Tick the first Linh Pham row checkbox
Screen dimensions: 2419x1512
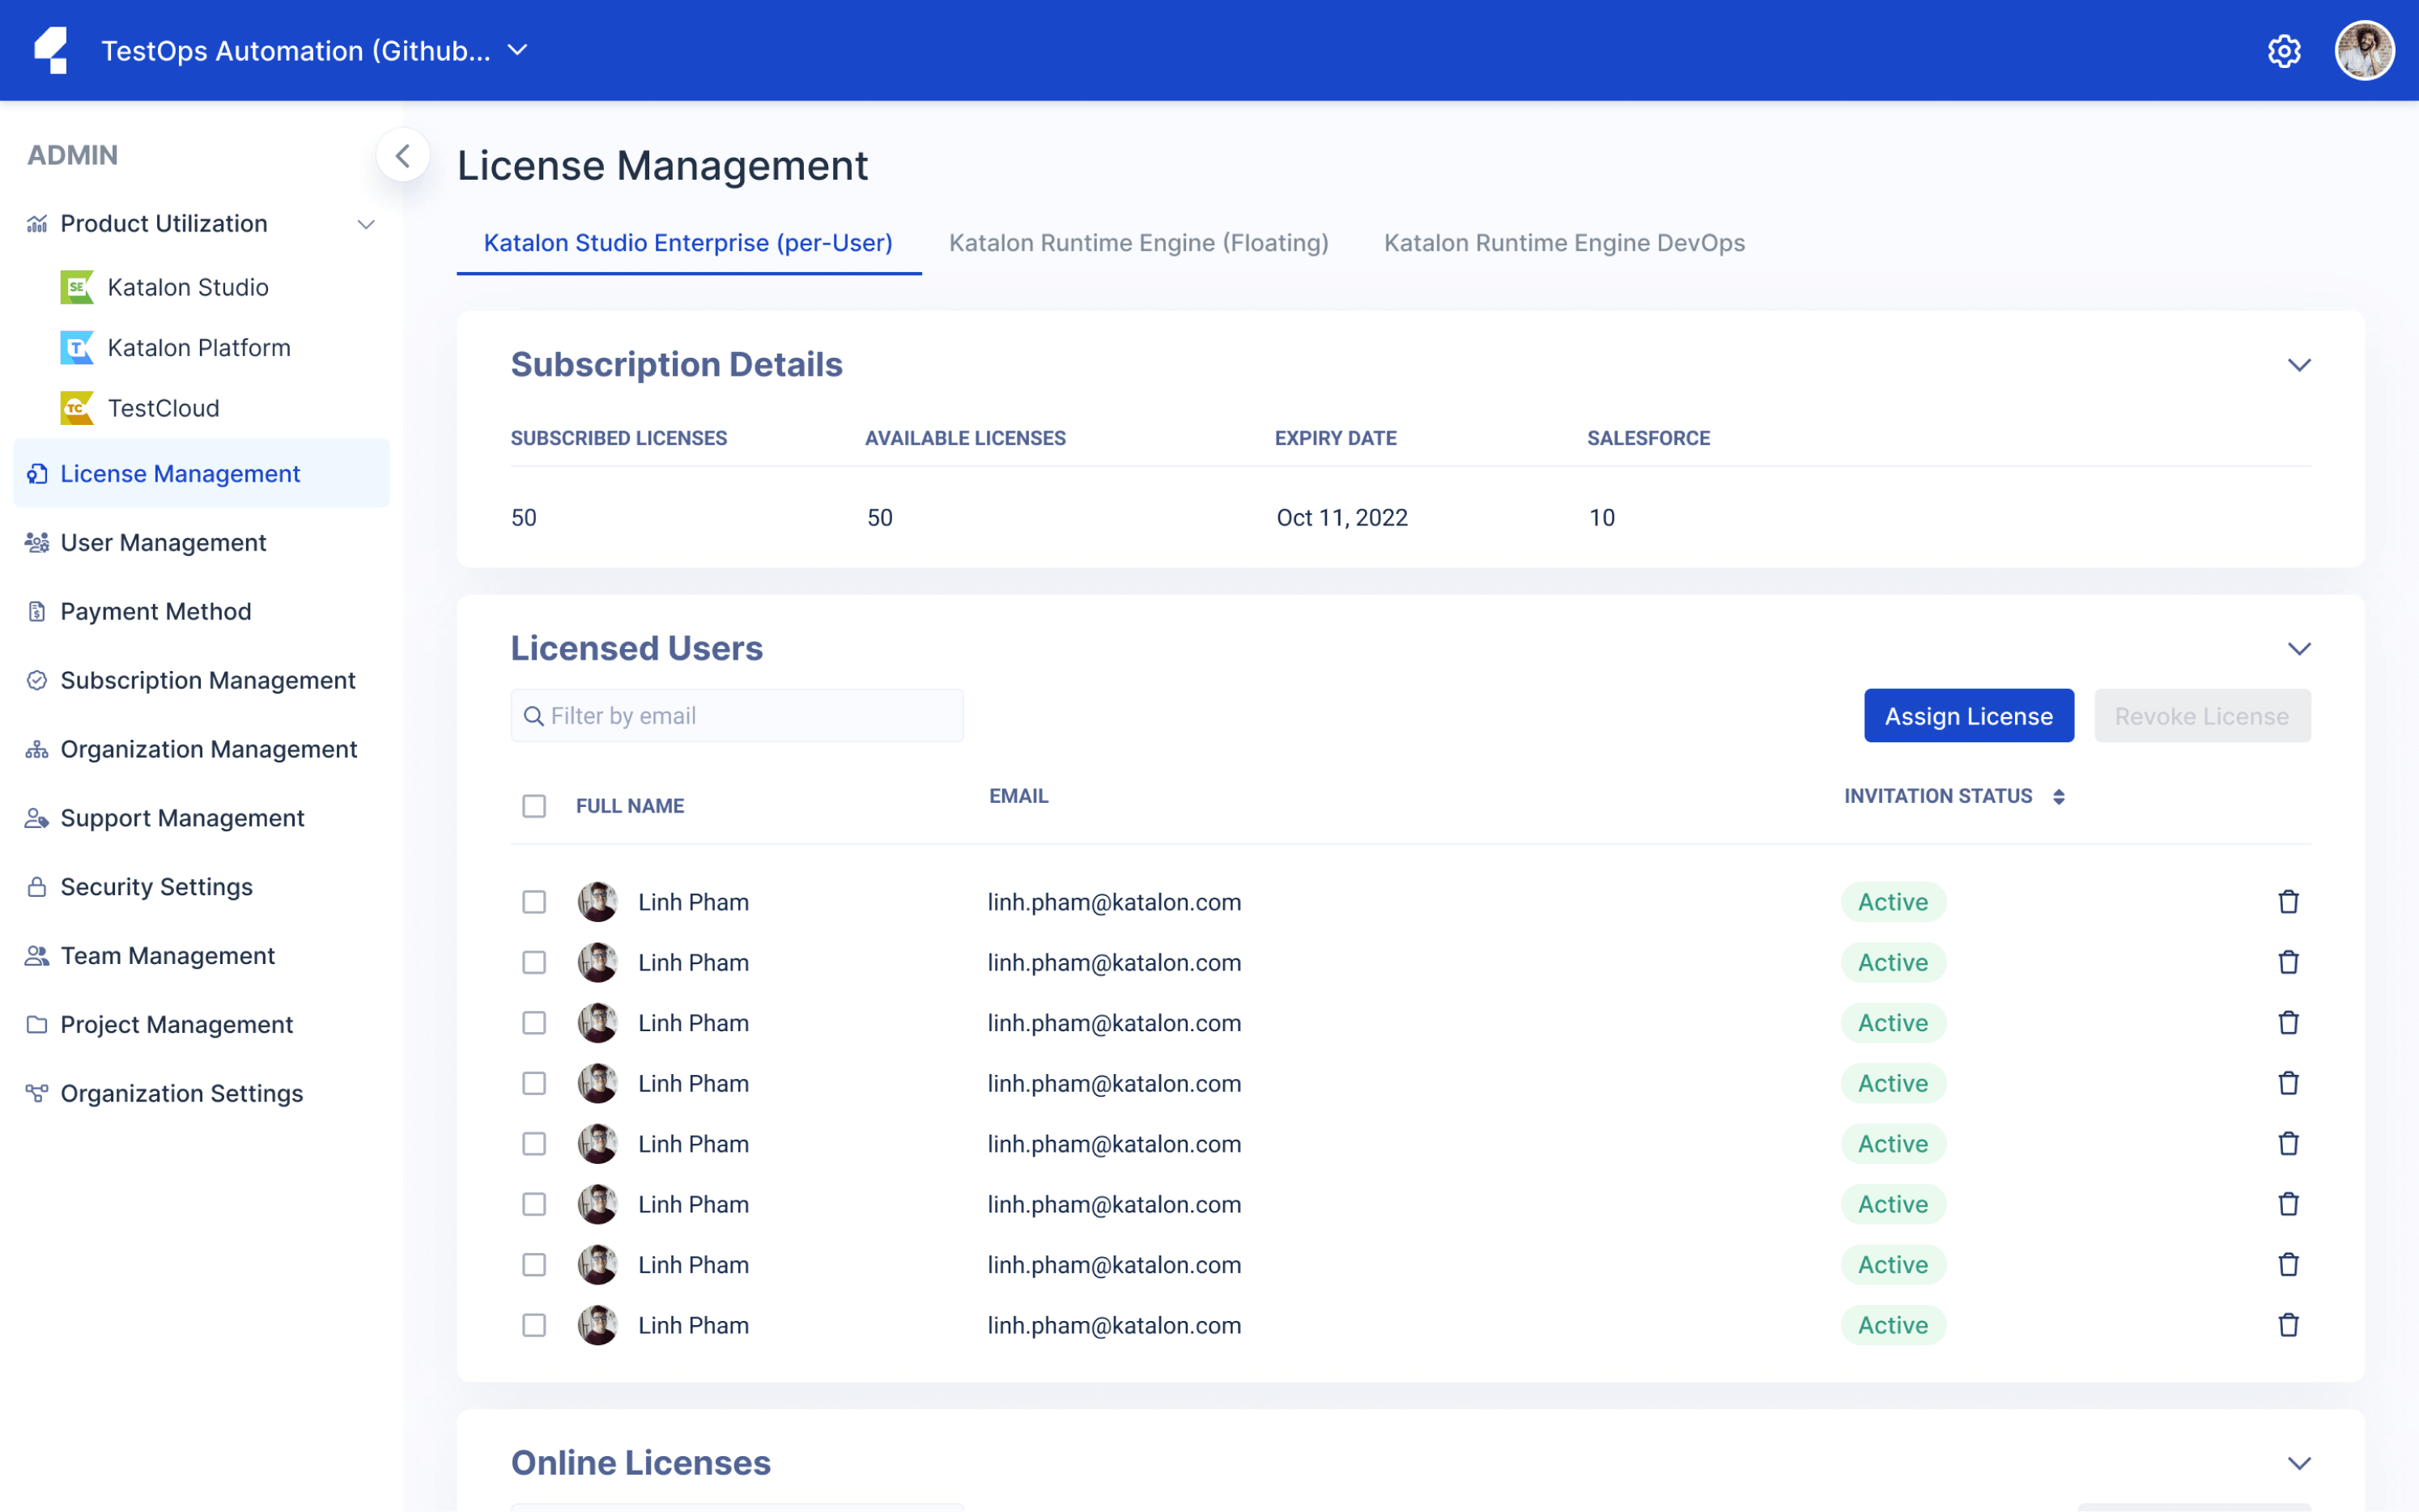point(534,902)
